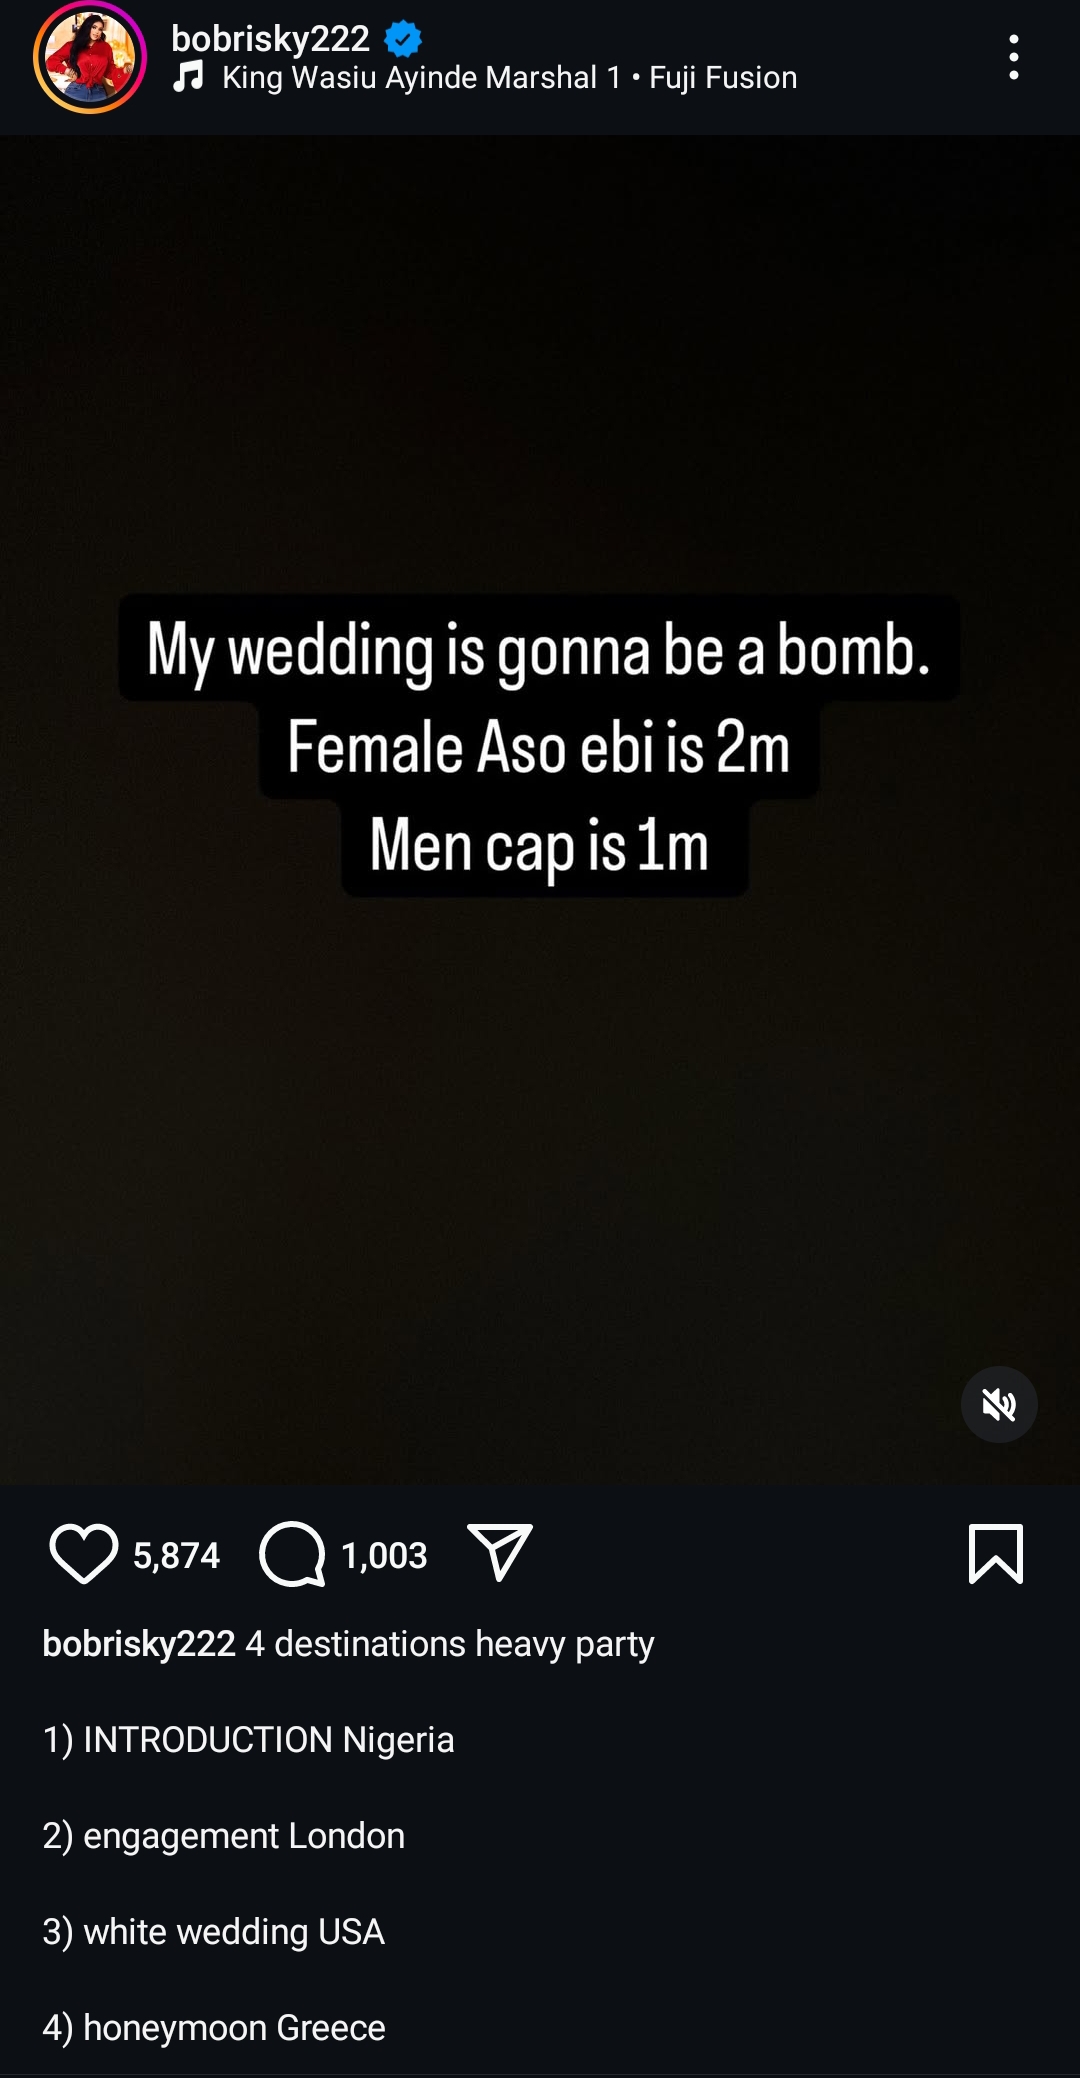Tap caption line white wedding USA
This screenshot has width=1080, height=2078.
pyautogui.click(x=213, y=1932)
